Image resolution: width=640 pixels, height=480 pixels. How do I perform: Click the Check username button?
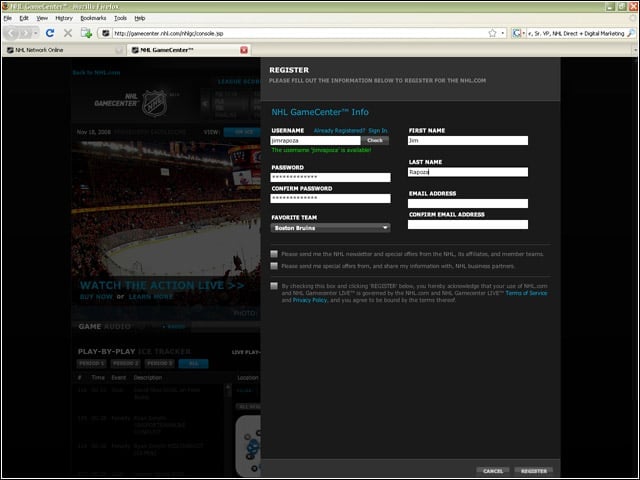375,140
